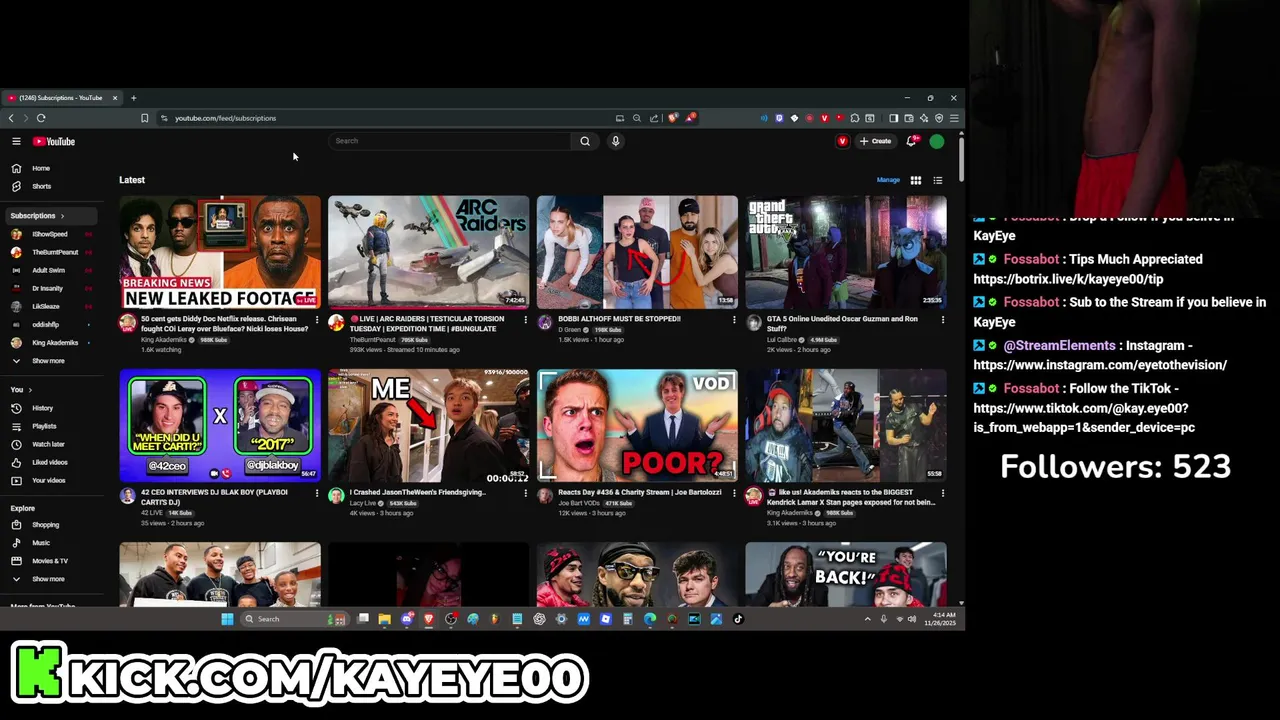
Task: Switch to list view layout
Action: tap(938, 180)
